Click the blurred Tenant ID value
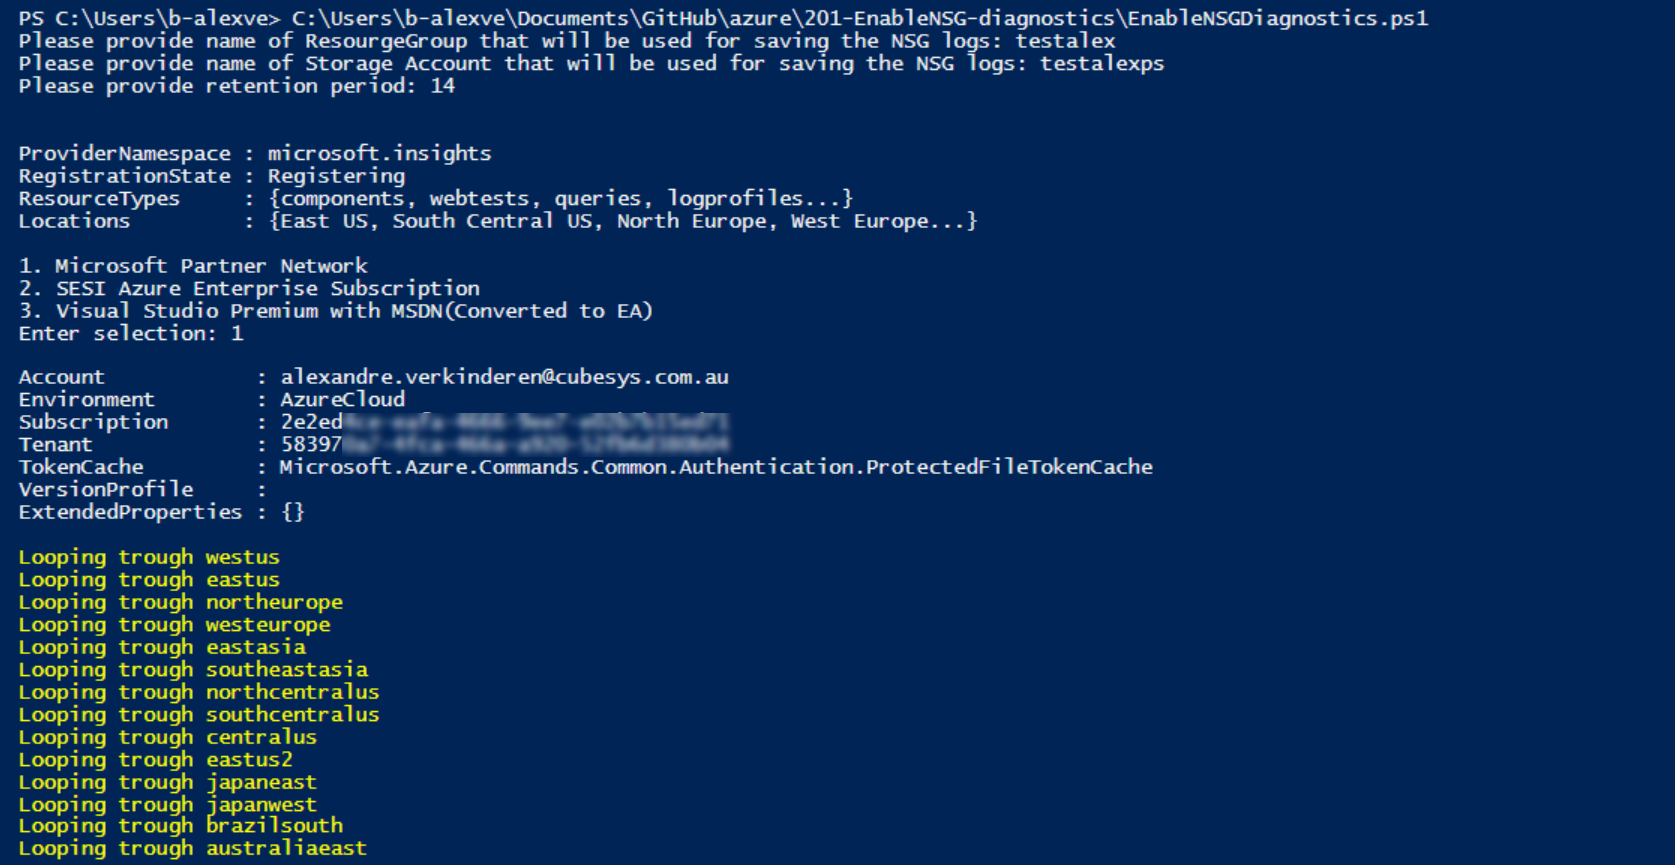1675x865 pixels. pos(504,444)
